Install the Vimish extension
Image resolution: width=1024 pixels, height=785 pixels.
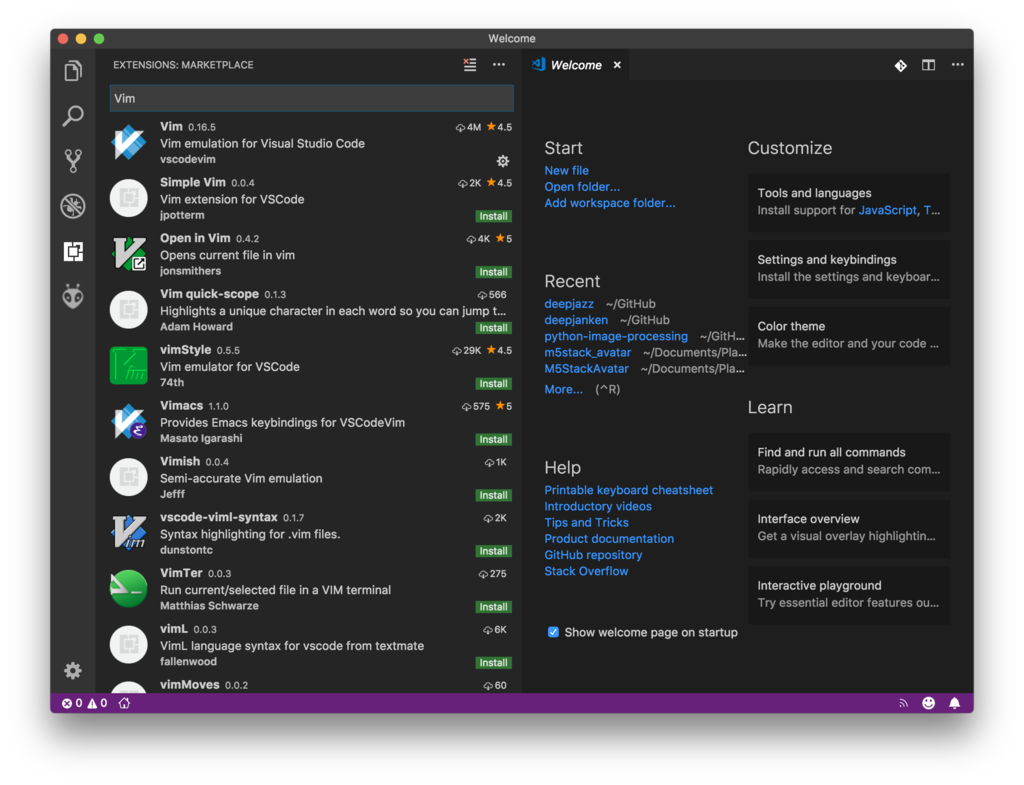[493, 495]
